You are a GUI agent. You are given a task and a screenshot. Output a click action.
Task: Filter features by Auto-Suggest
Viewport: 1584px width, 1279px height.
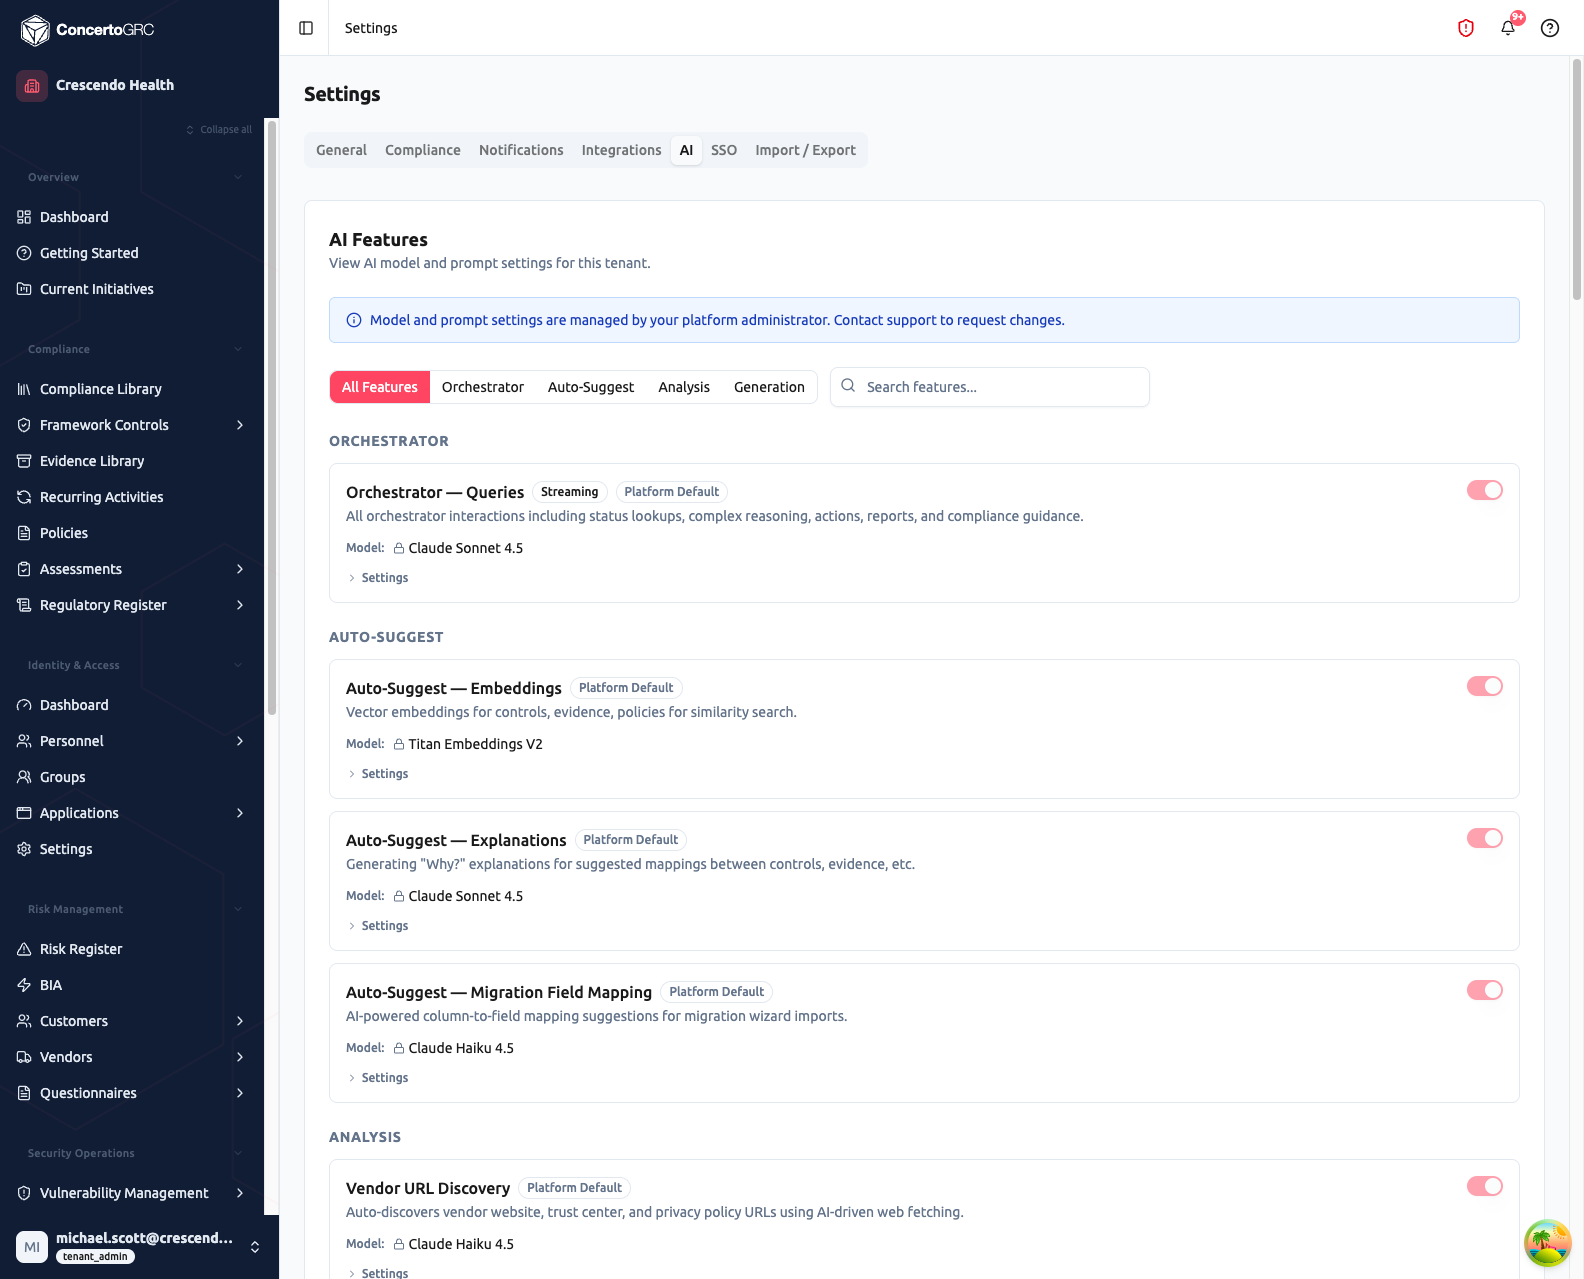tap(591, 387)
